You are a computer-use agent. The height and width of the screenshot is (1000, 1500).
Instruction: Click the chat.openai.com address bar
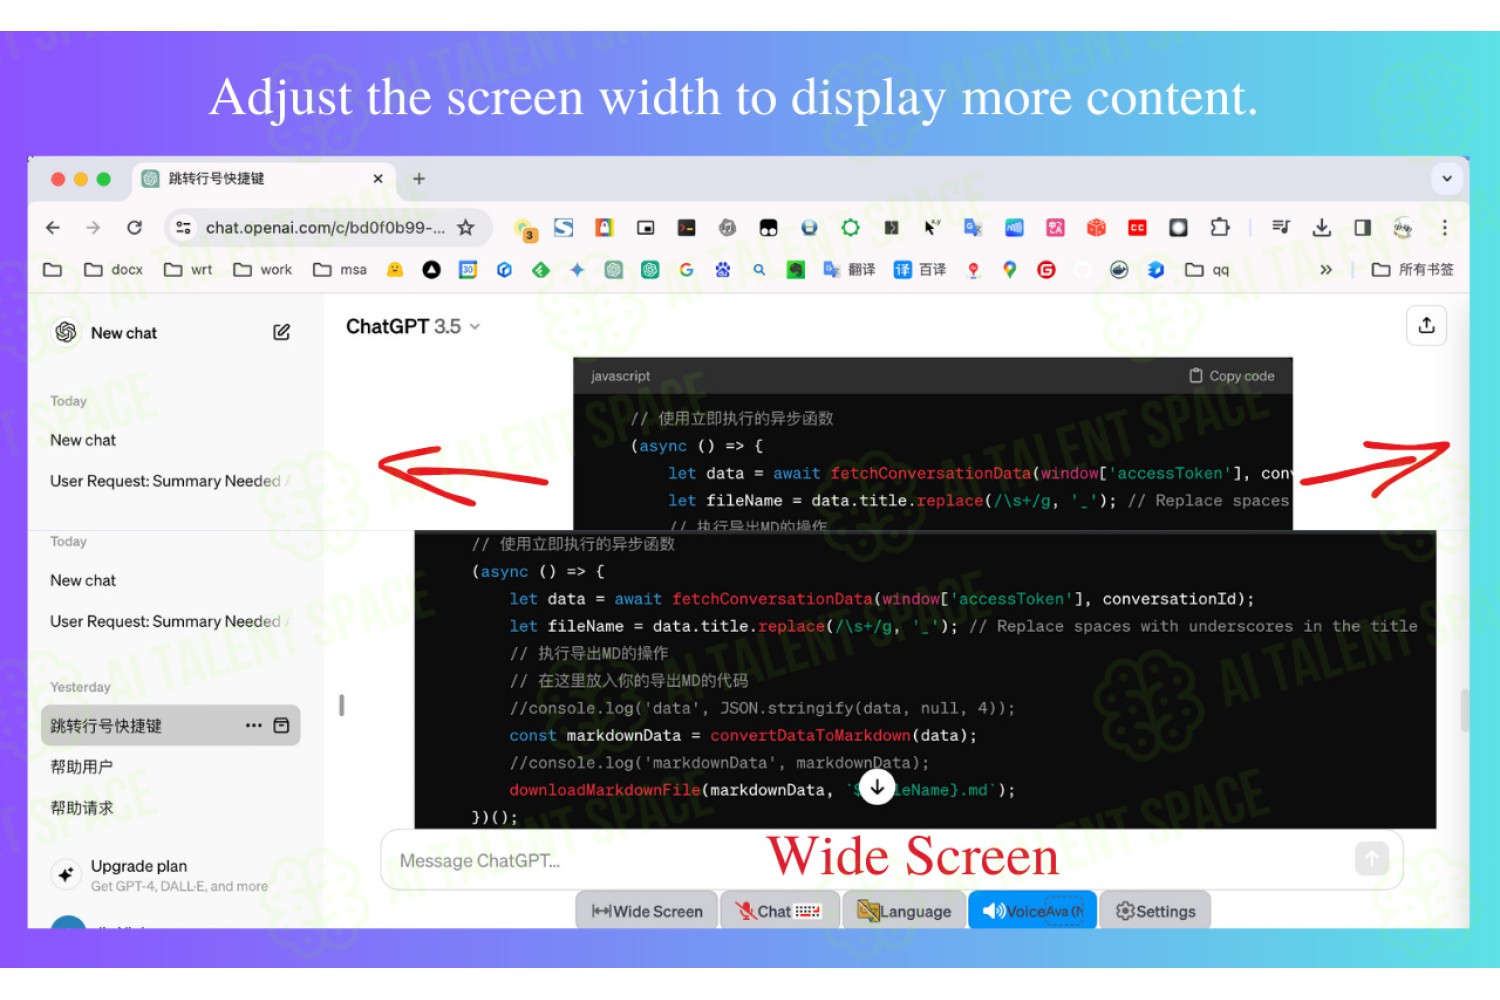coord(325,228)
